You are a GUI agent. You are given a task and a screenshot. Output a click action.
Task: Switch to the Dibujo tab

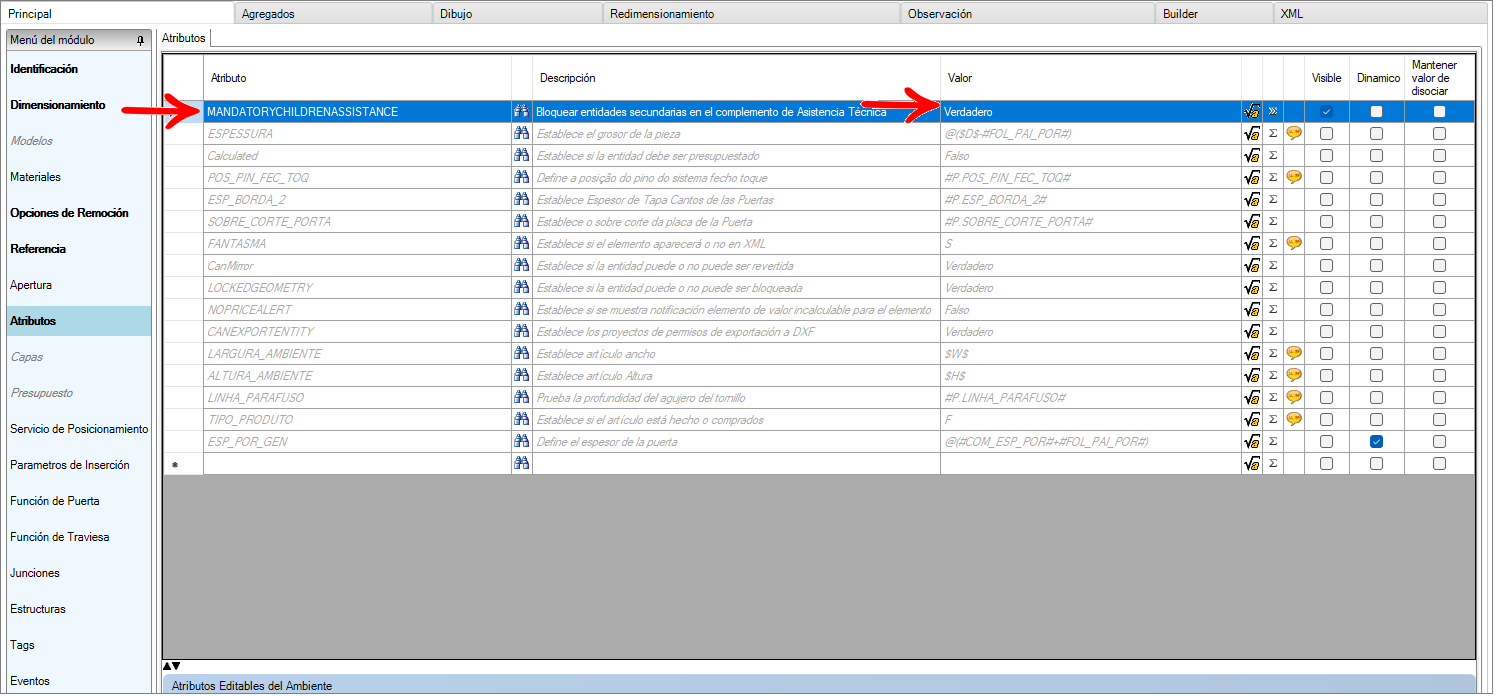coord(518,14)
